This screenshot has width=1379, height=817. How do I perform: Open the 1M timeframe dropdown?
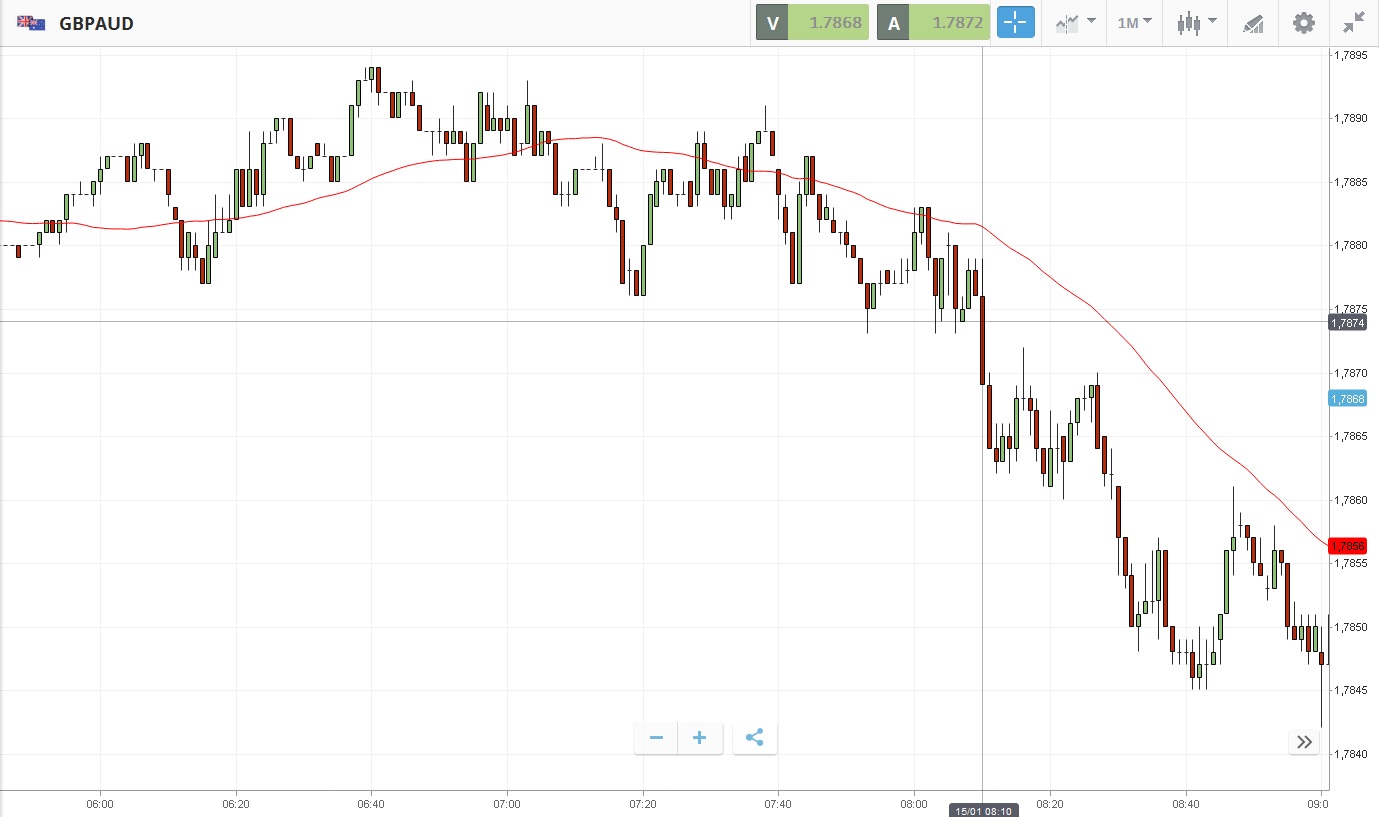[1134, 22]
